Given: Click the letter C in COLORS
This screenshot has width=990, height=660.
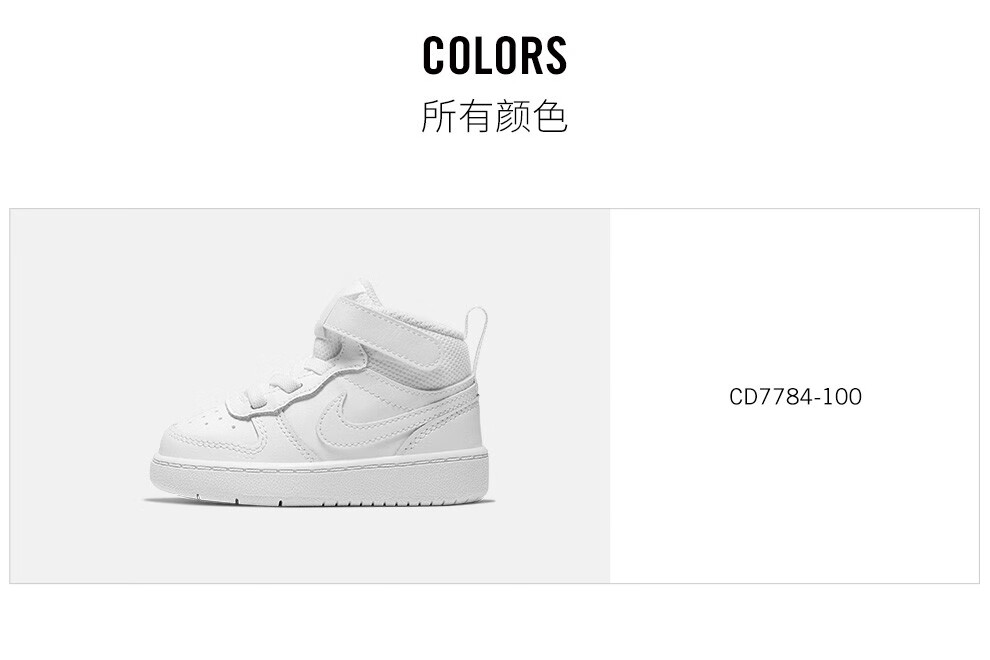Looking at the screenshot, I should (432, 55).
